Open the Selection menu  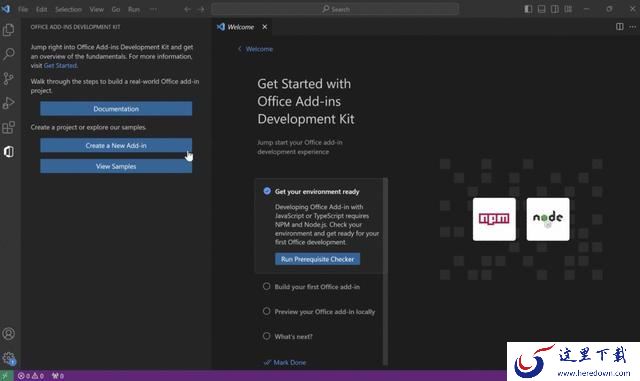tap(68, 9)
